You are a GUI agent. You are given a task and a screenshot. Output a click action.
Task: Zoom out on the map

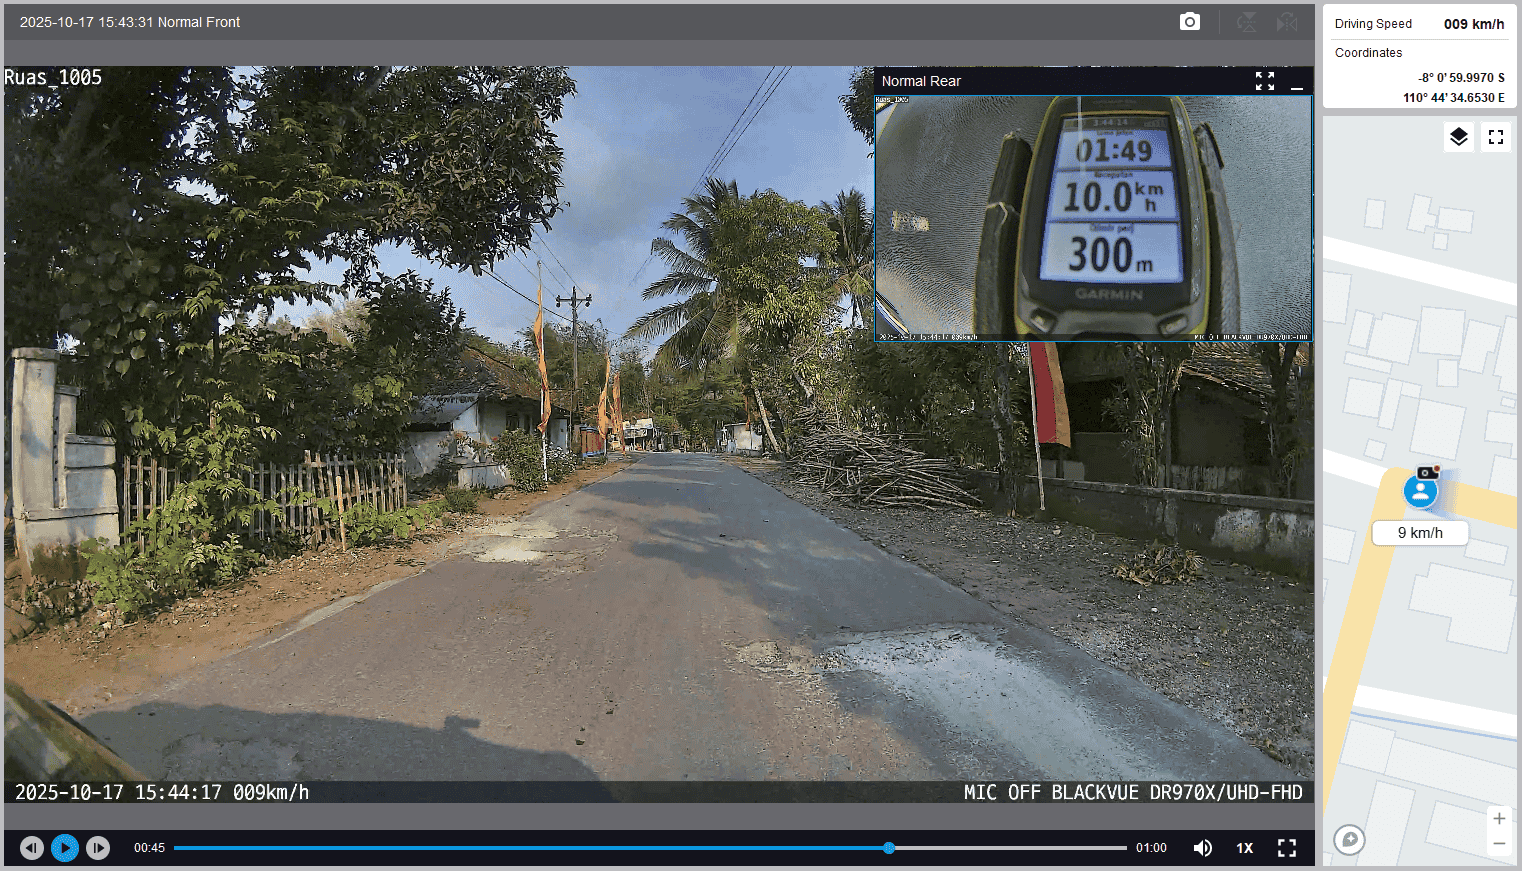tap(1499, 844)
